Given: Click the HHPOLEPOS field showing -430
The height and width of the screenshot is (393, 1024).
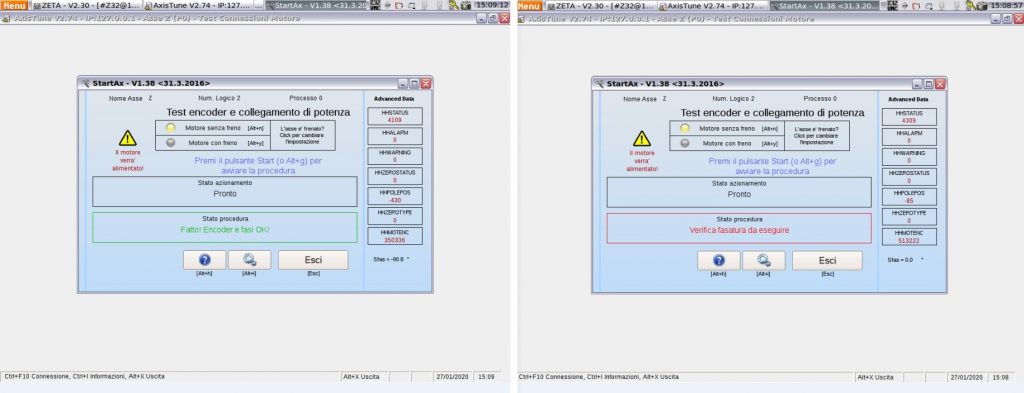Looking at the screenshot, I should tap(394, 196).
